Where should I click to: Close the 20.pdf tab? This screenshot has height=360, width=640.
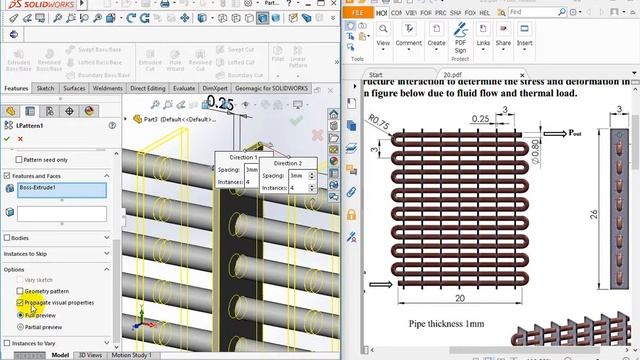click(x=522, y=75)
